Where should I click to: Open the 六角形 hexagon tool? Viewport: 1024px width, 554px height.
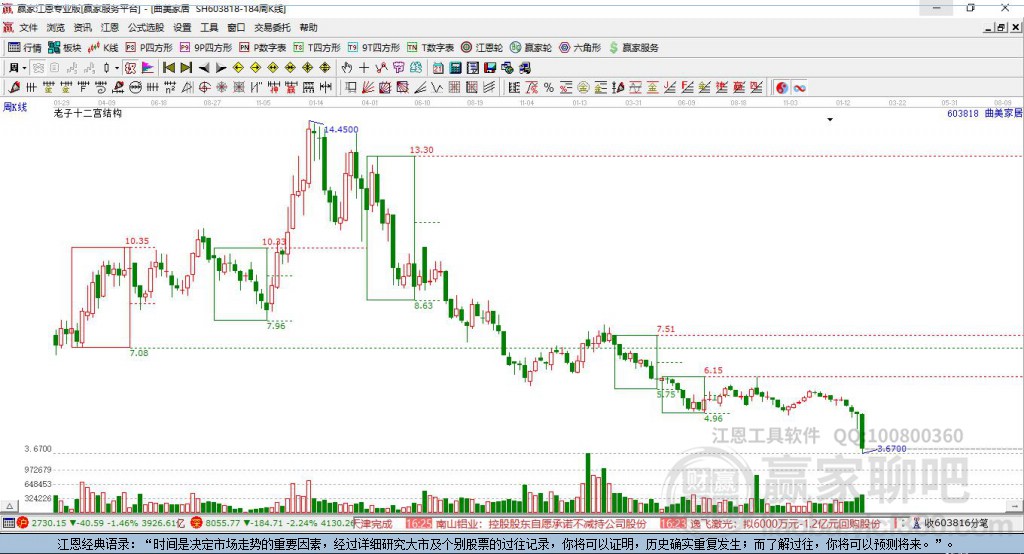[580, 48]
